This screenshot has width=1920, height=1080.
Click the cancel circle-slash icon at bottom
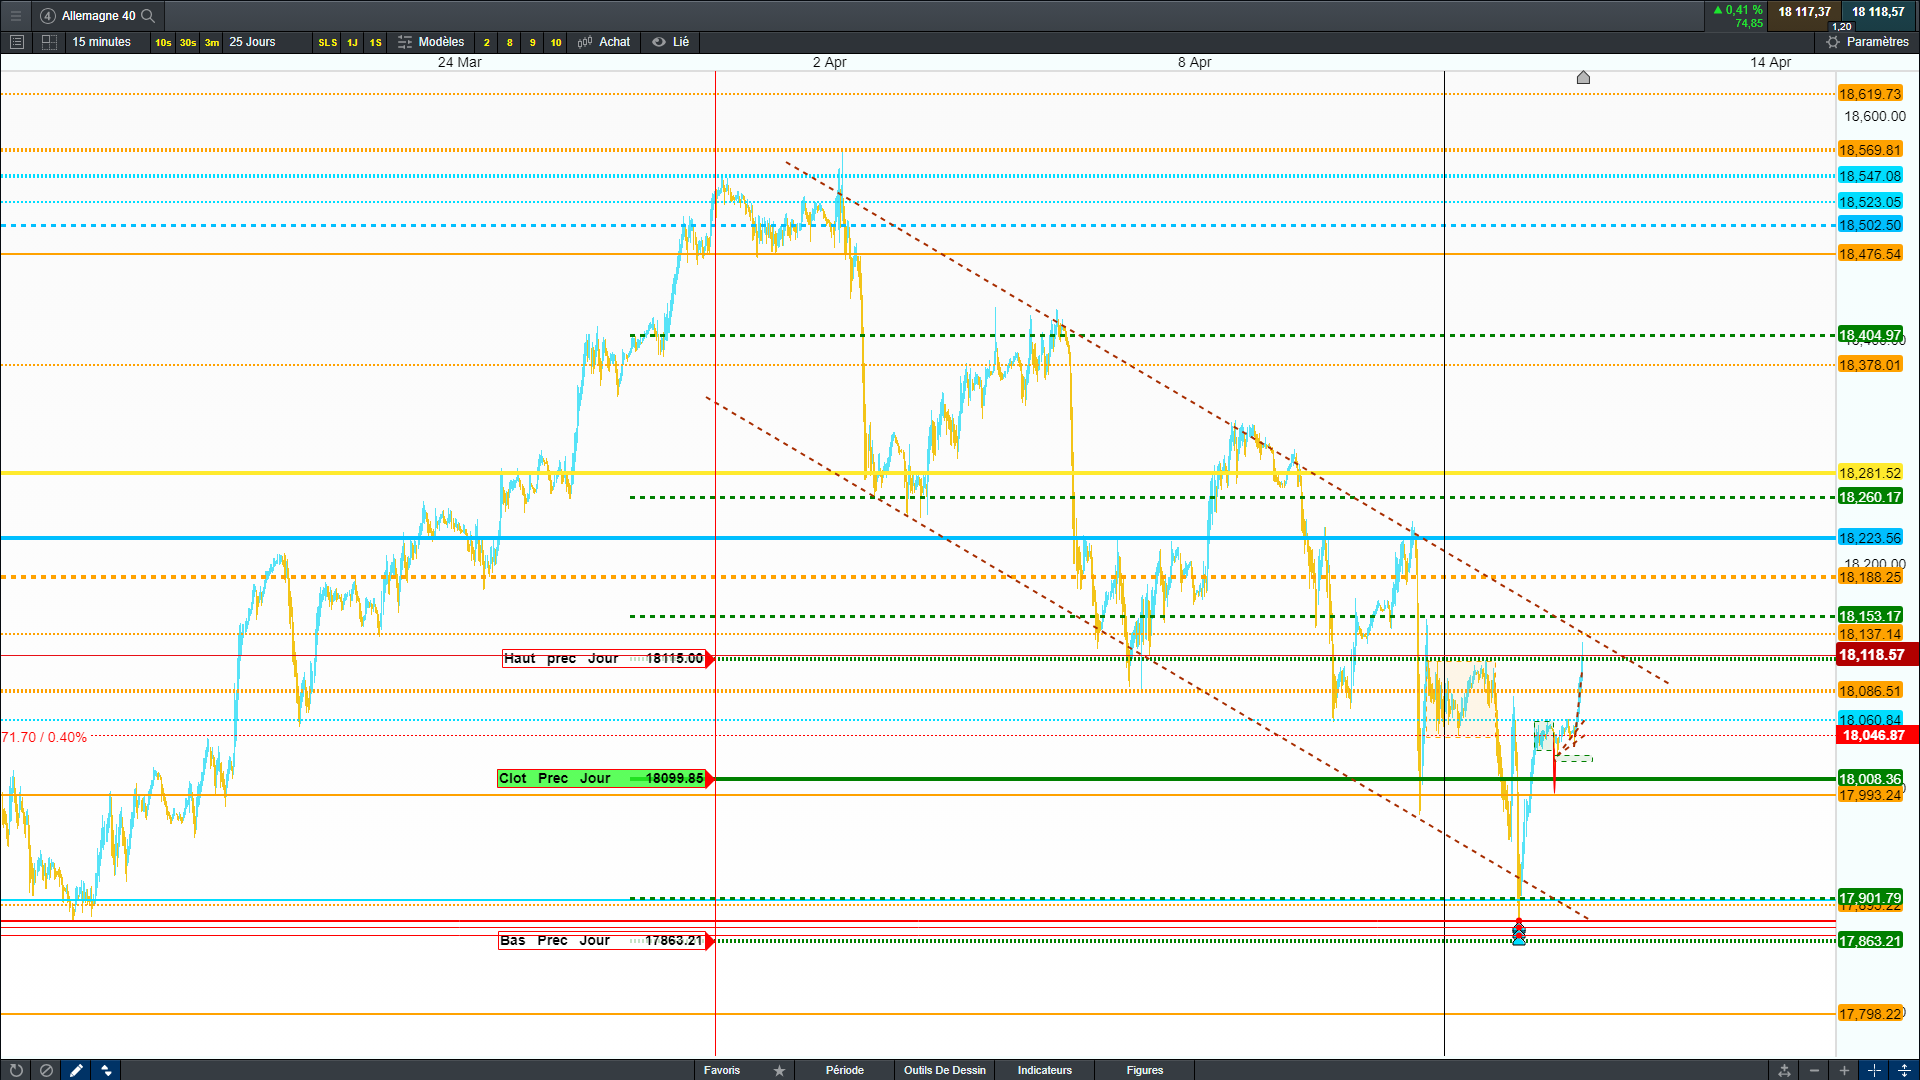tap(46, 1070)
